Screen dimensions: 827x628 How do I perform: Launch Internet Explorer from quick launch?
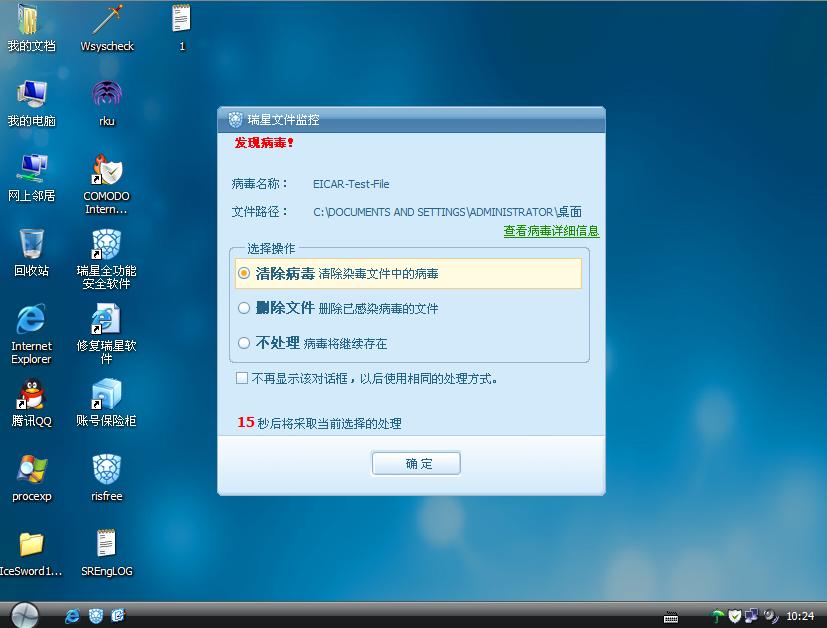click(72, 615)
